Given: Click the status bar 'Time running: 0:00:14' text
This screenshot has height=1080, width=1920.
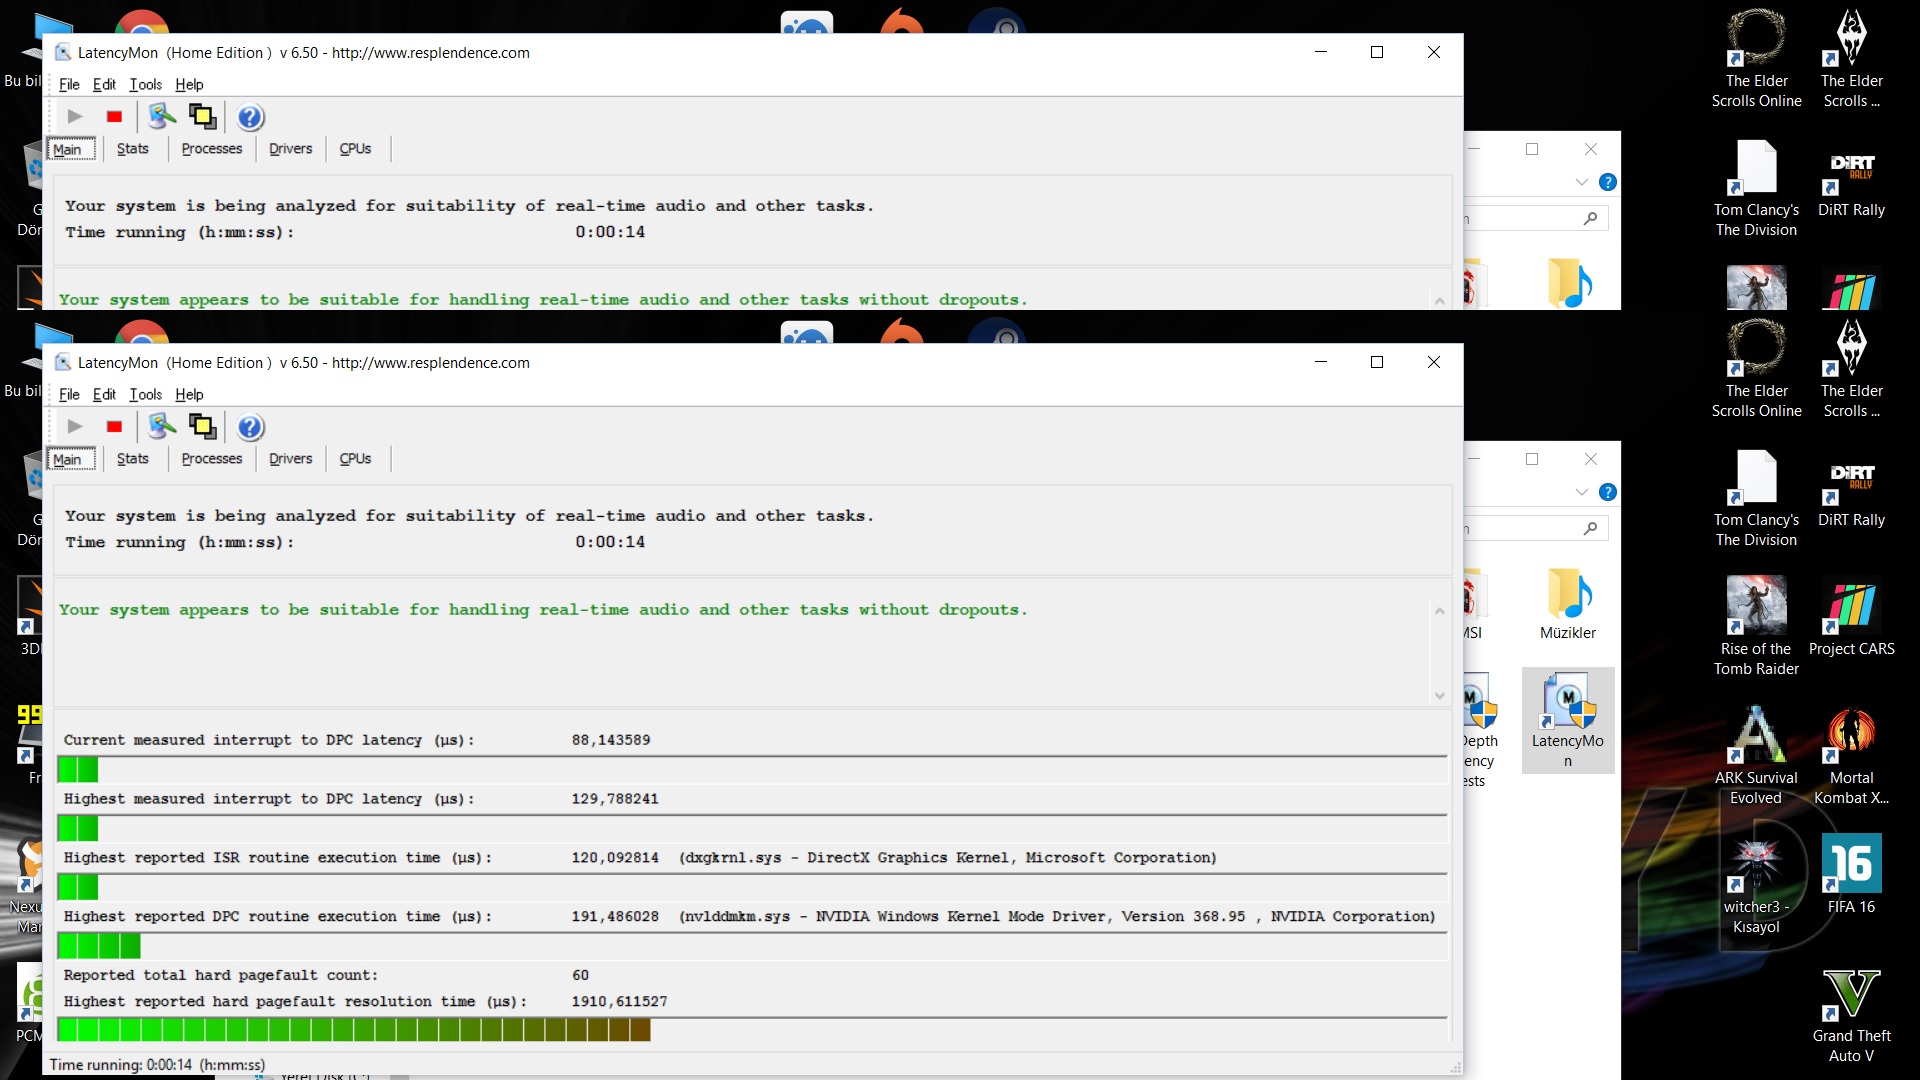Looking at the screenshot, I should tap(157, 1065).
